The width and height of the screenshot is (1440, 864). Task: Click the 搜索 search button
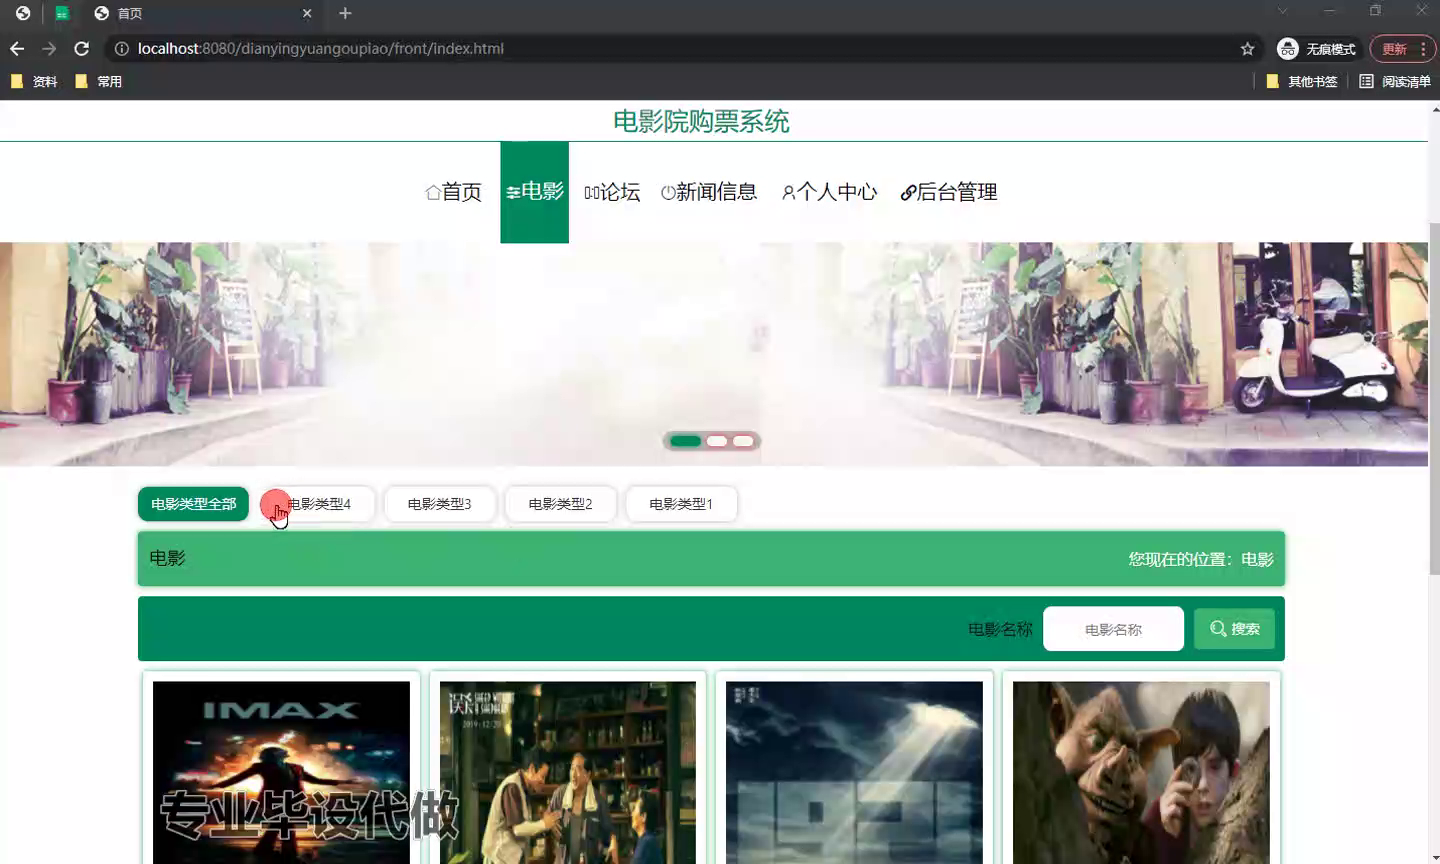click(x=1234, y=629)
